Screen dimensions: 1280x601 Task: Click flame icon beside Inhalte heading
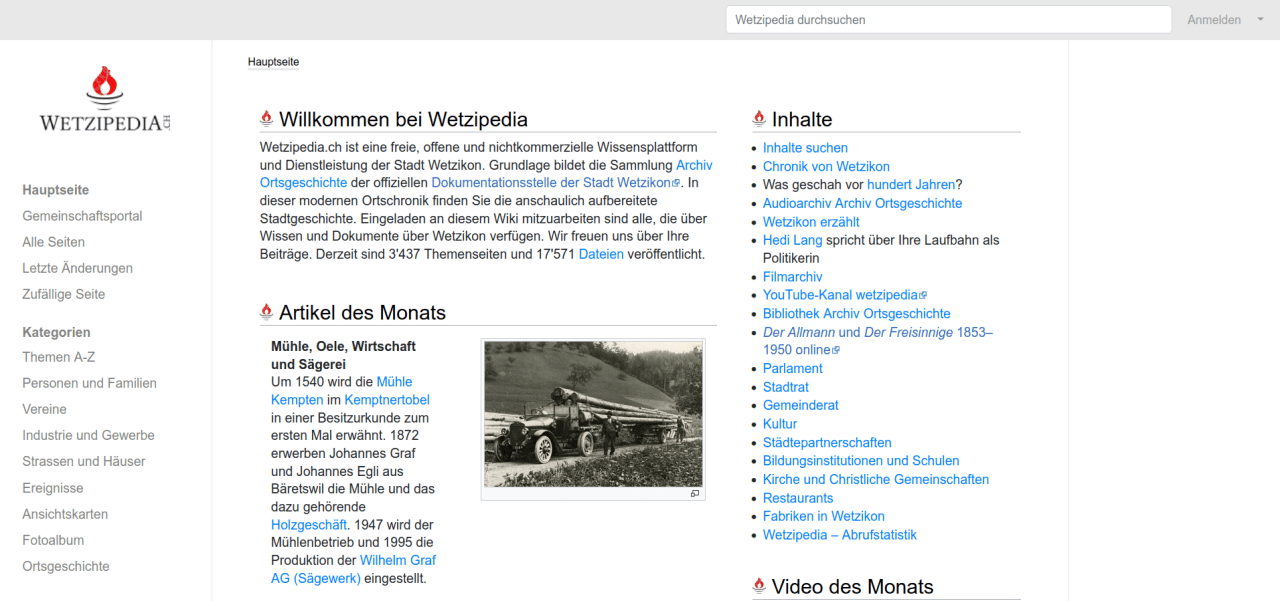[x=759, y=119]
